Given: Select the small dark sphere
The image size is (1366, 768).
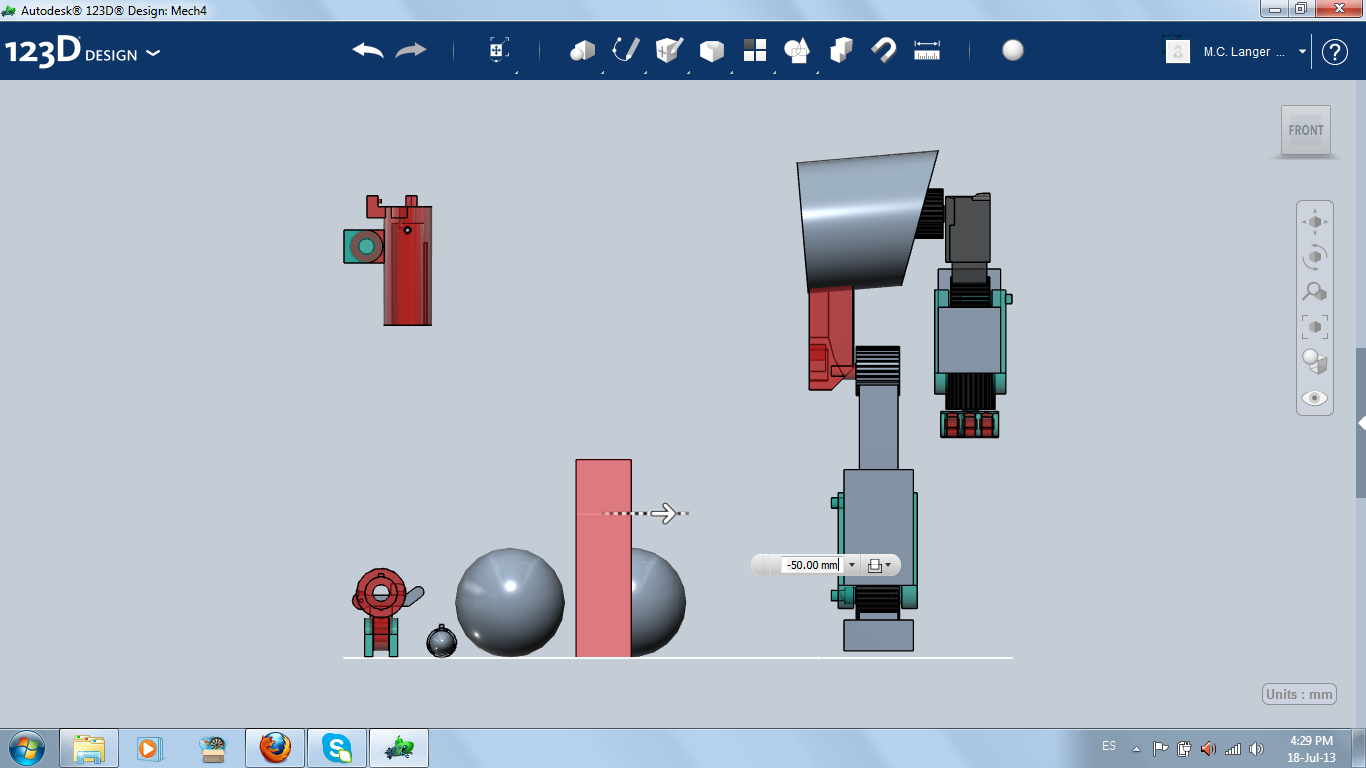Looking at the screenshot, I should 442,641.
